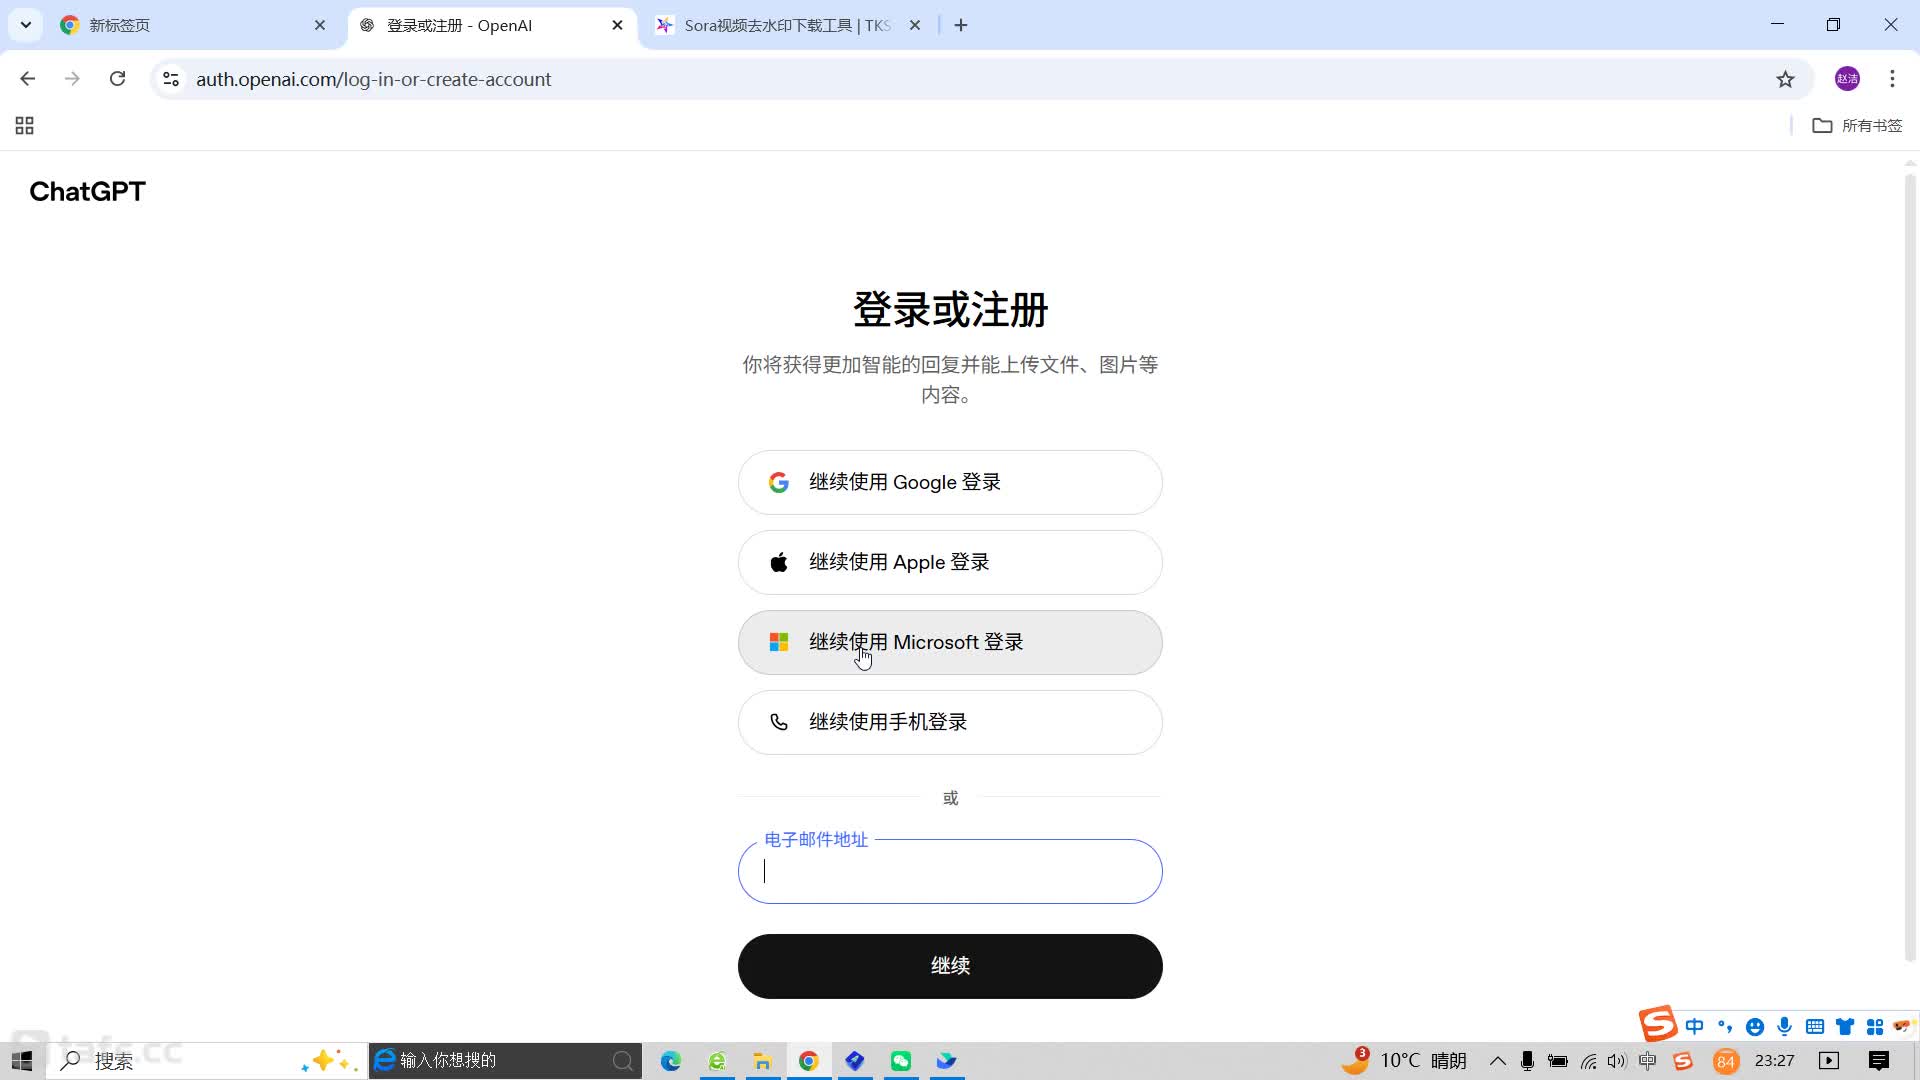1920x1080 pixels.
Task: Click the Google logo on the login button
Action: click(779, 482)
